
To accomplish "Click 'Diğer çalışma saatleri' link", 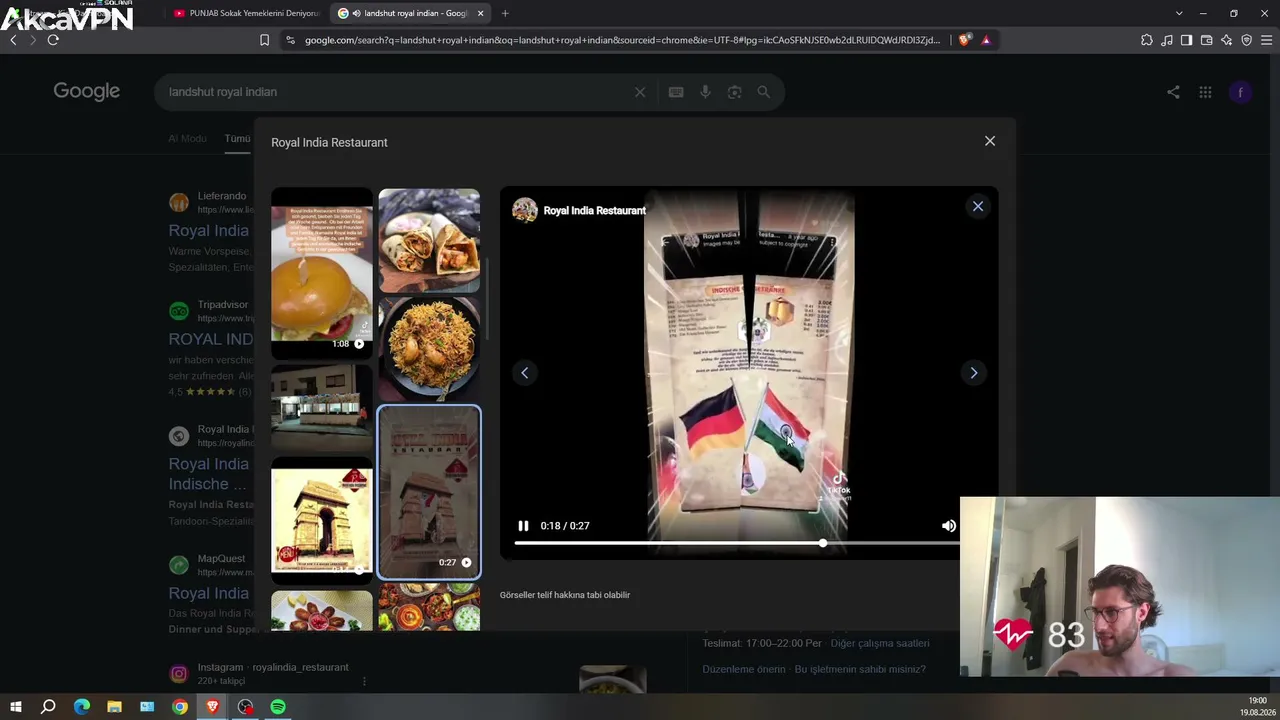I will [880, 643].
